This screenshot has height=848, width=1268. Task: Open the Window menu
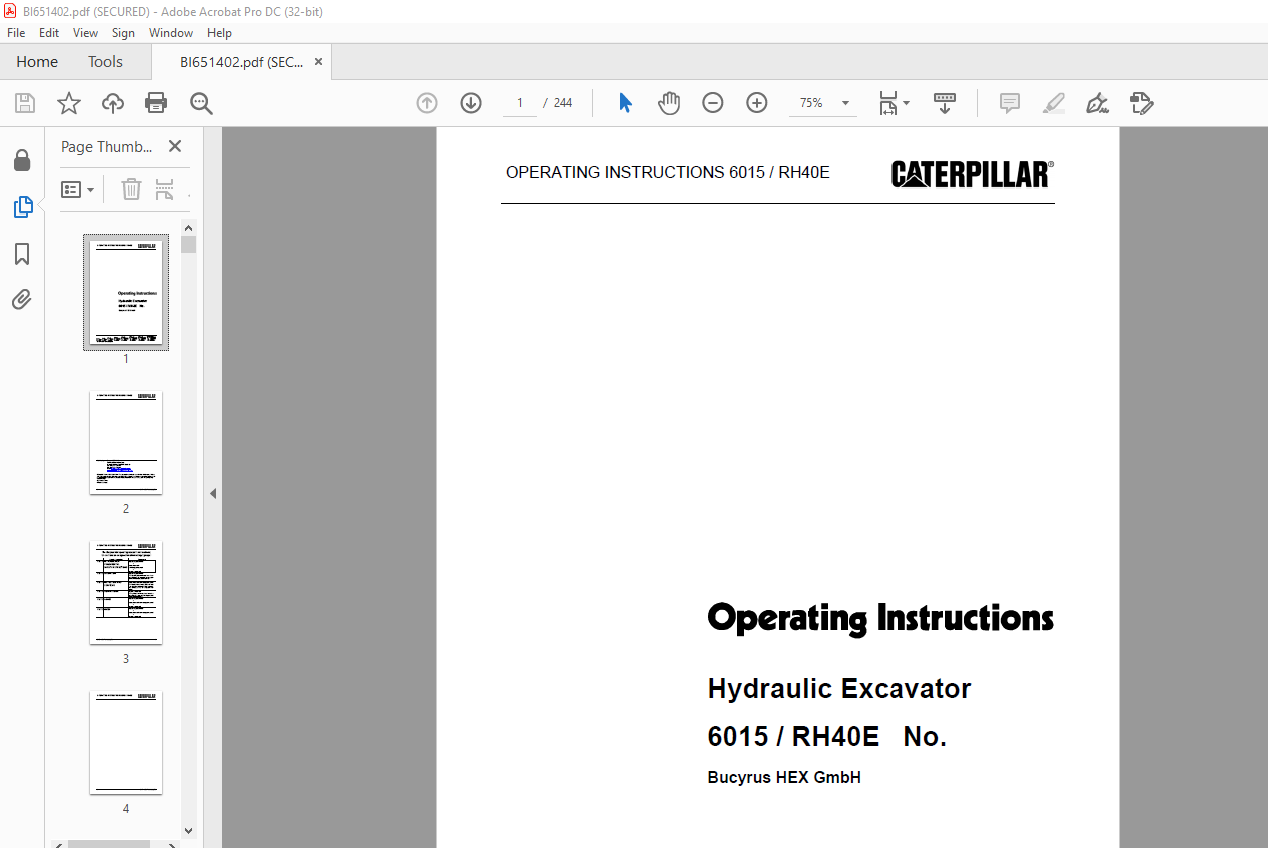click(171, 33)
